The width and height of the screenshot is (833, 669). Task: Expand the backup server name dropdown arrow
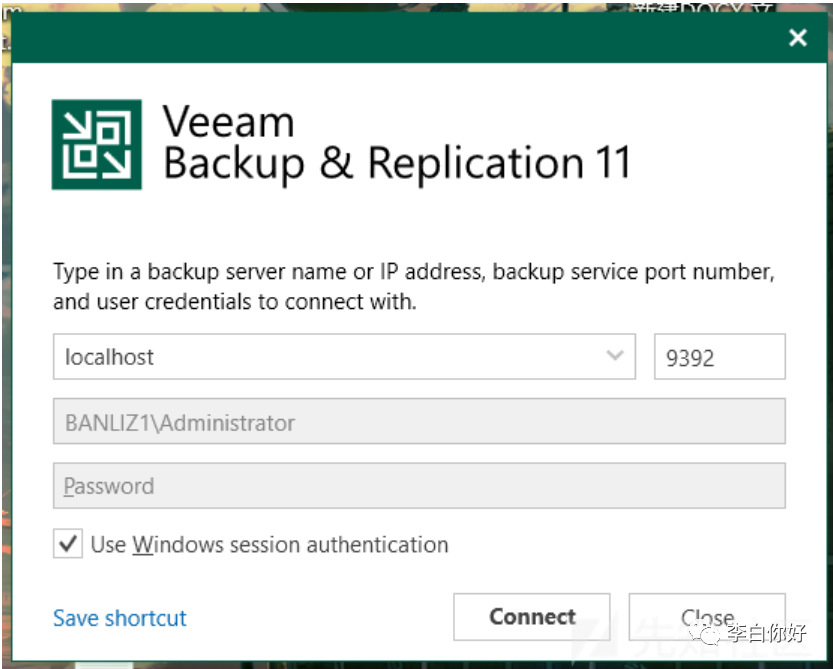tap(615, 355)
